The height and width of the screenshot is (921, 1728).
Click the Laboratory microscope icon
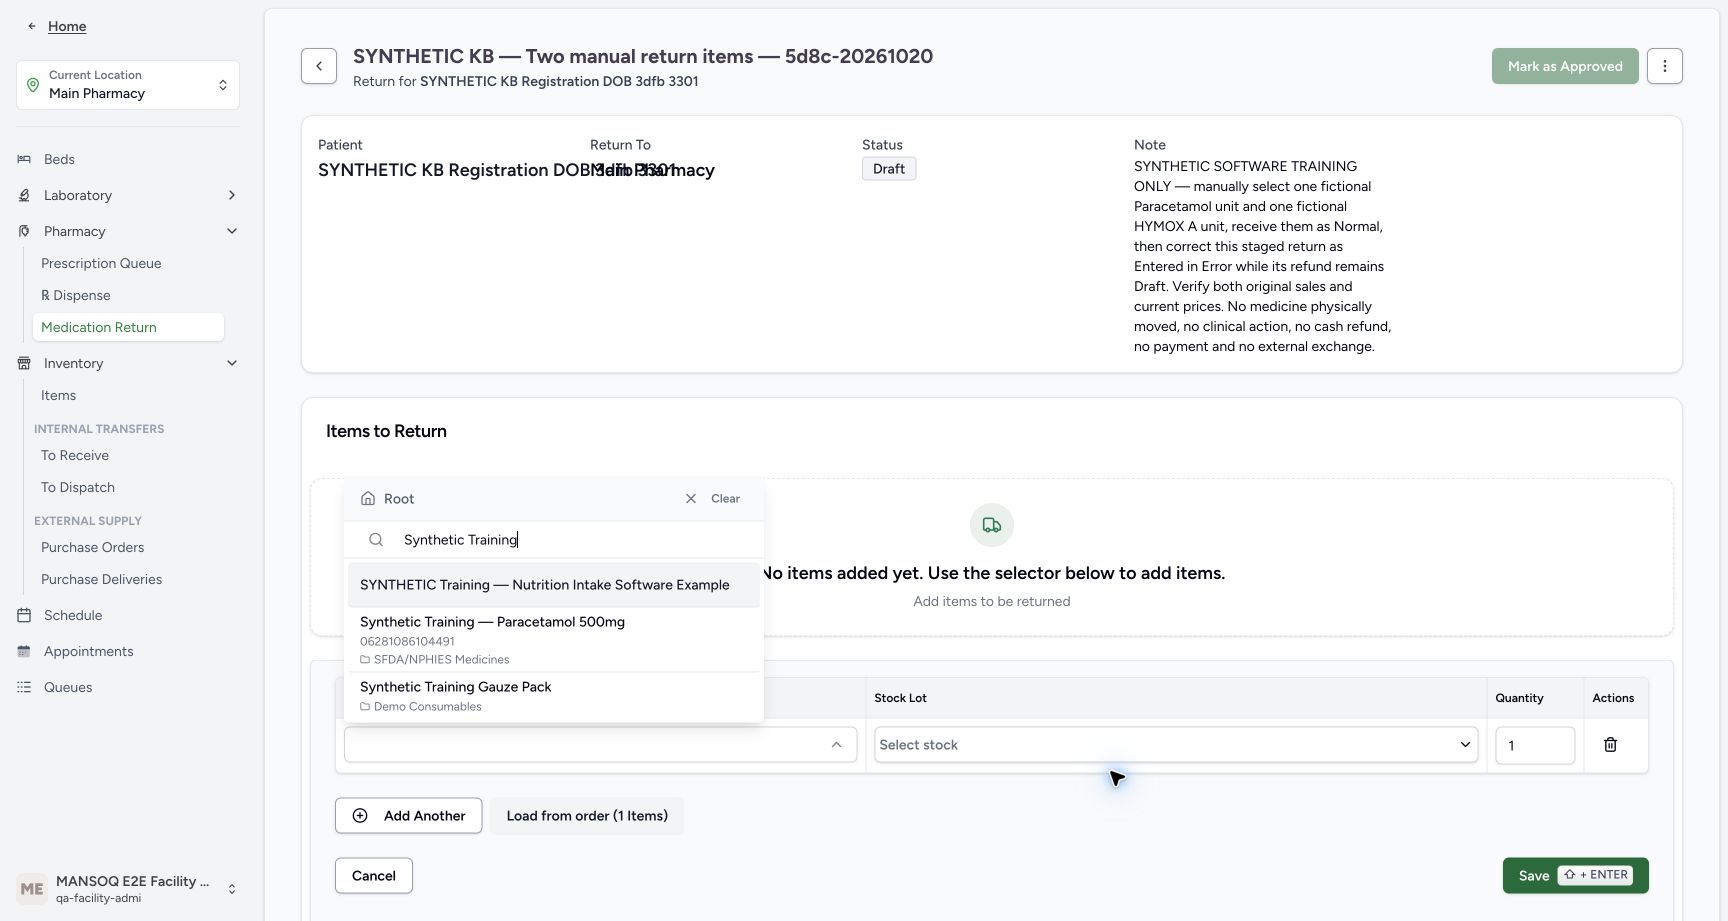pos(24,195)
